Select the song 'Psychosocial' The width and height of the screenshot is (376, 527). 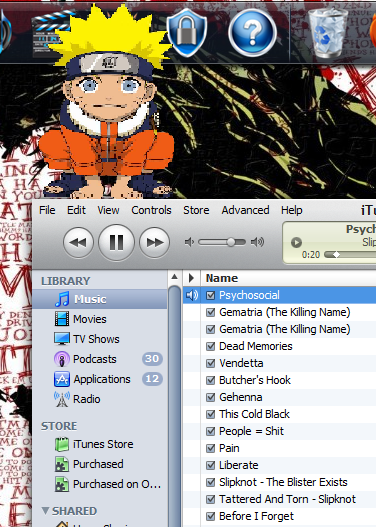(249, 295)
